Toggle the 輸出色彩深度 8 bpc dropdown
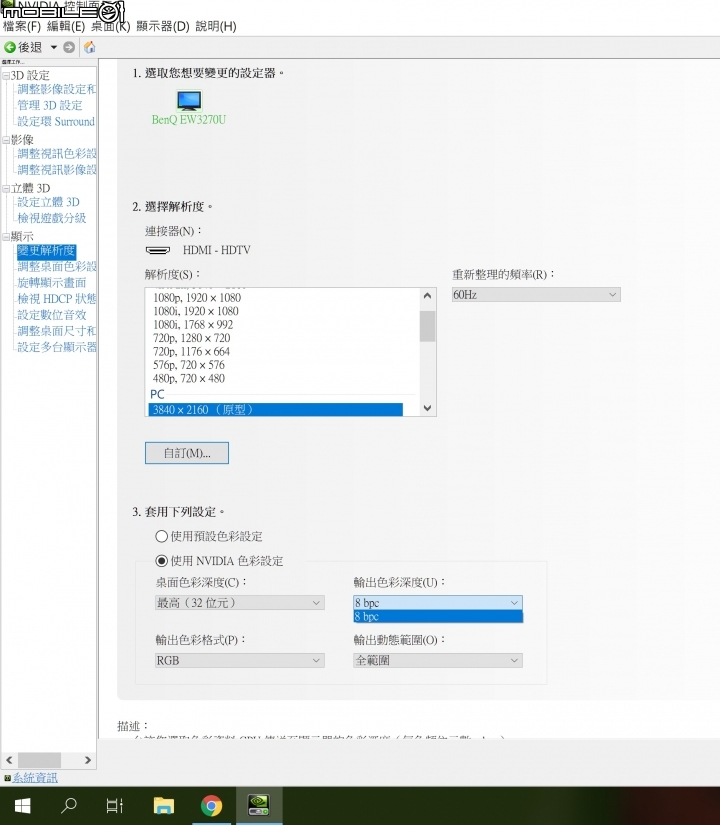Viewport: 720px width, 825px height. (438, 602)
